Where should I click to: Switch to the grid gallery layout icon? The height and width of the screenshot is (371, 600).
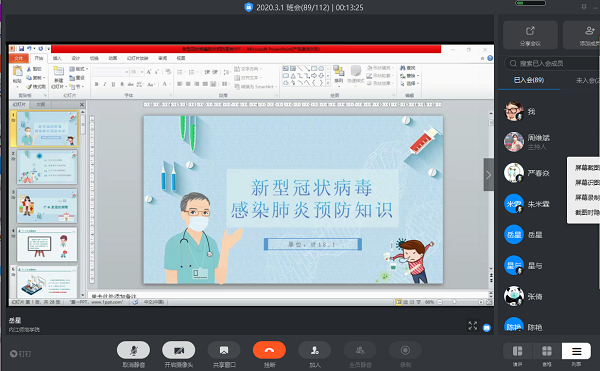click(547, 351)
